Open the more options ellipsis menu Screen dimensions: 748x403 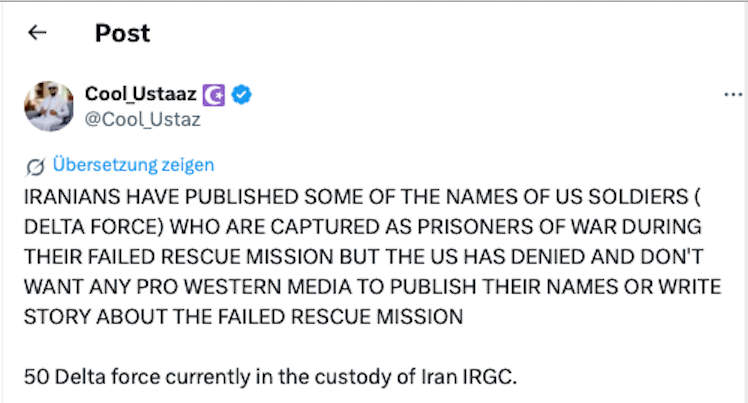732,96
